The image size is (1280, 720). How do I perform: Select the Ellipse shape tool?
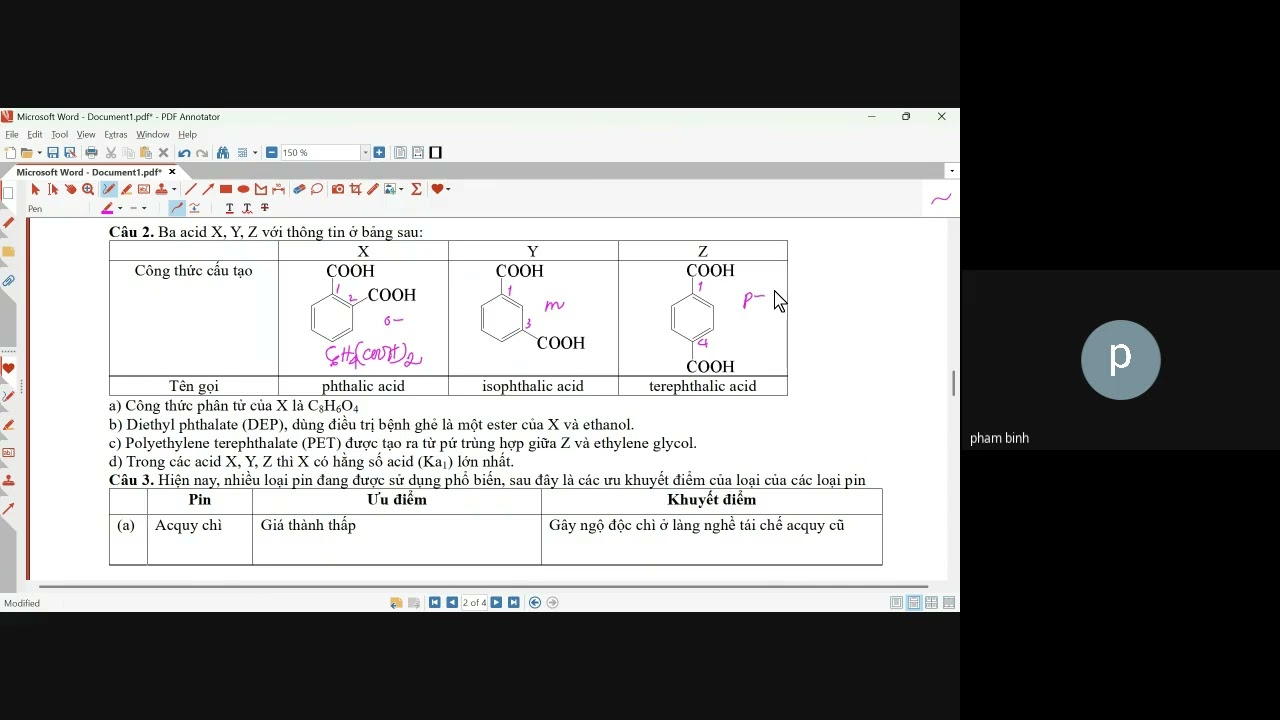tap(243, 189)
